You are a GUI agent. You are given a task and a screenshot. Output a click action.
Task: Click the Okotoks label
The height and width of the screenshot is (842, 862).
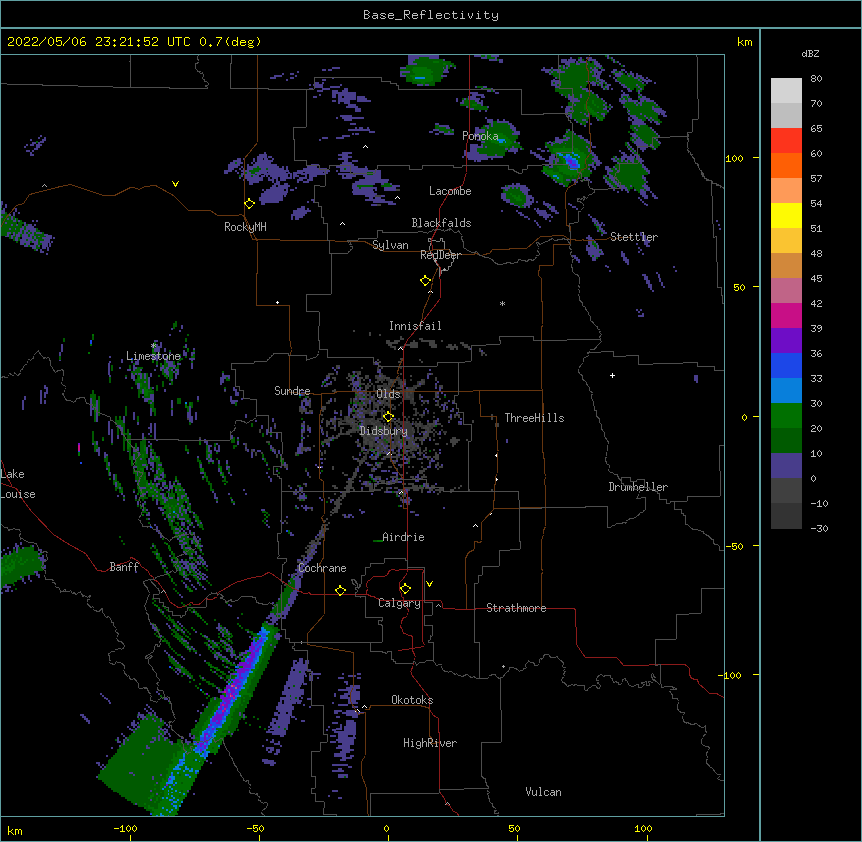point(412,700)
